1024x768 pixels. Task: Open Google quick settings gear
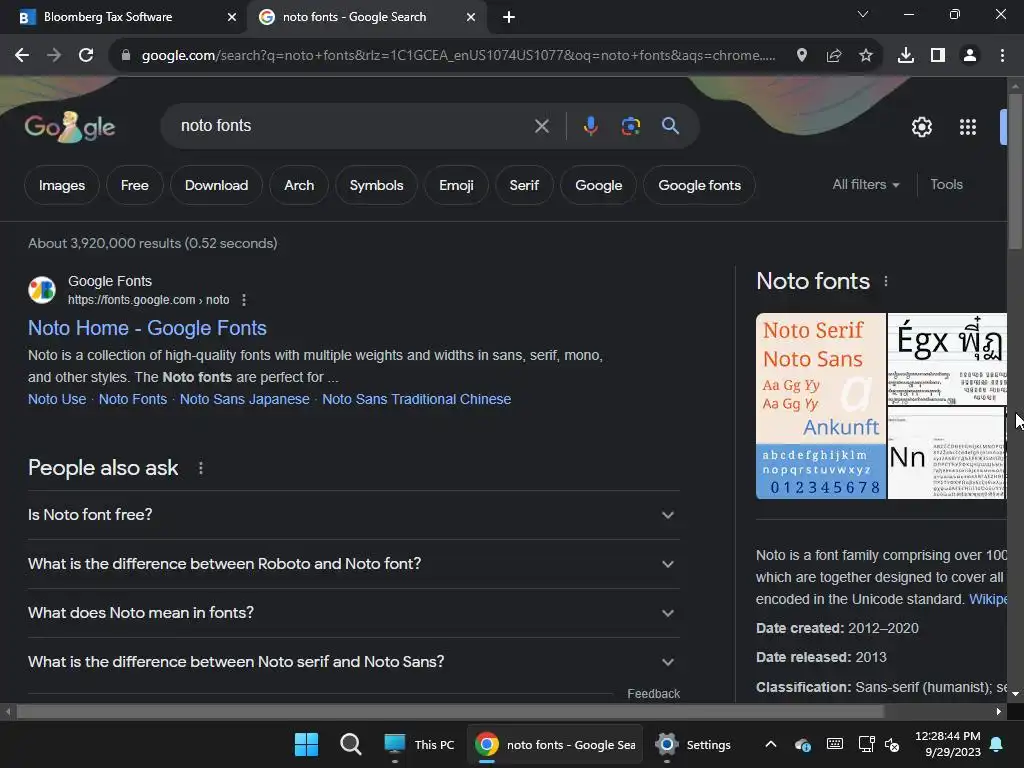click(921, 127)
